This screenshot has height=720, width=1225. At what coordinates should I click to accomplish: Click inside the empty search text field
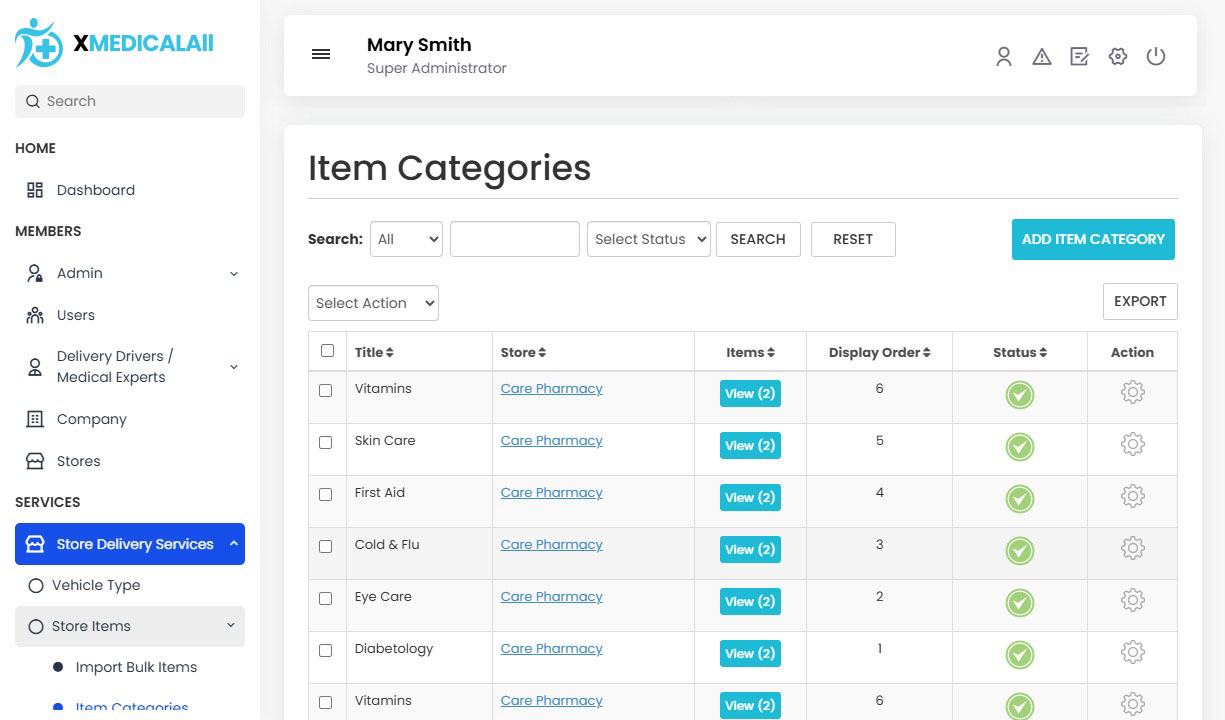[514, 239]
